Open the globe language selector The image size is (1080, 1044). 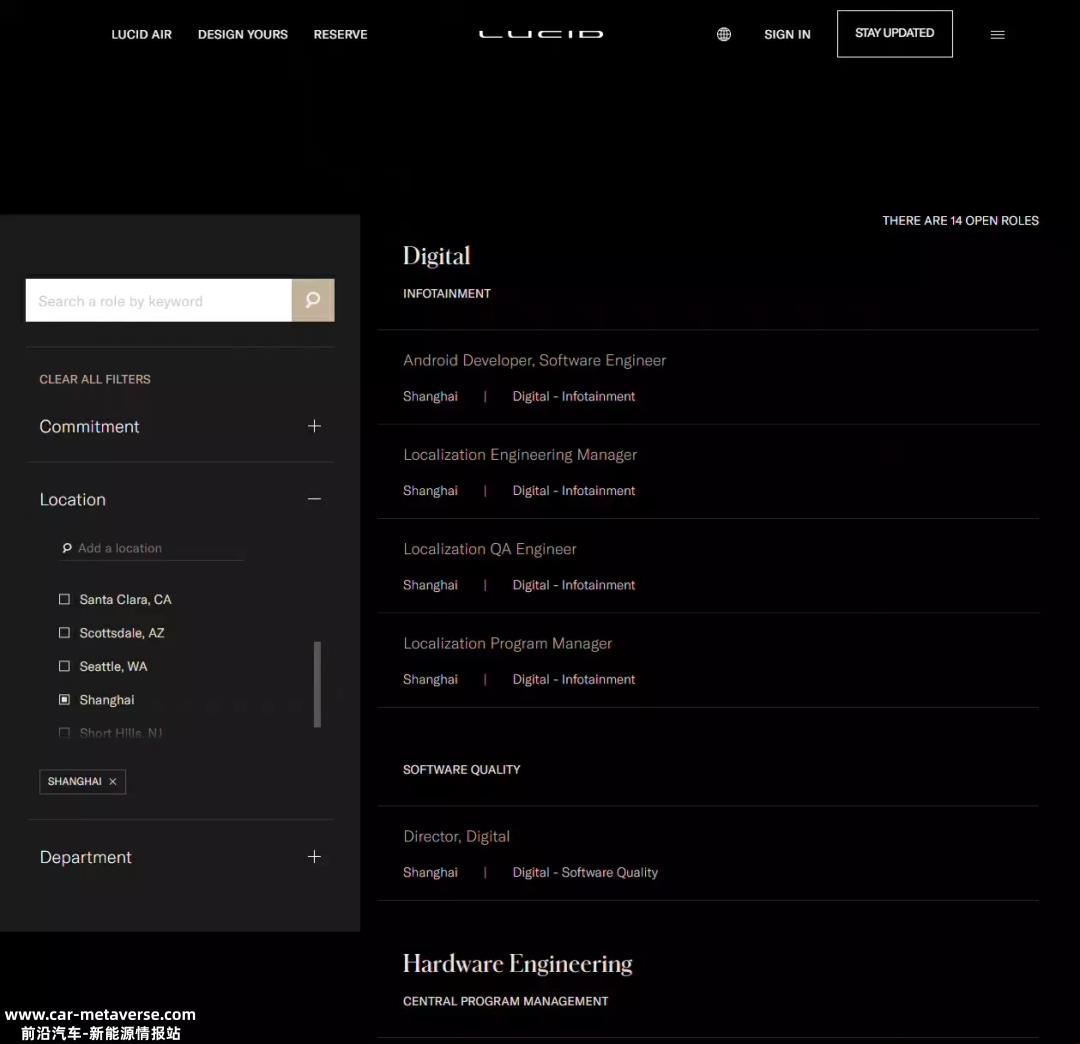point(723,34)
